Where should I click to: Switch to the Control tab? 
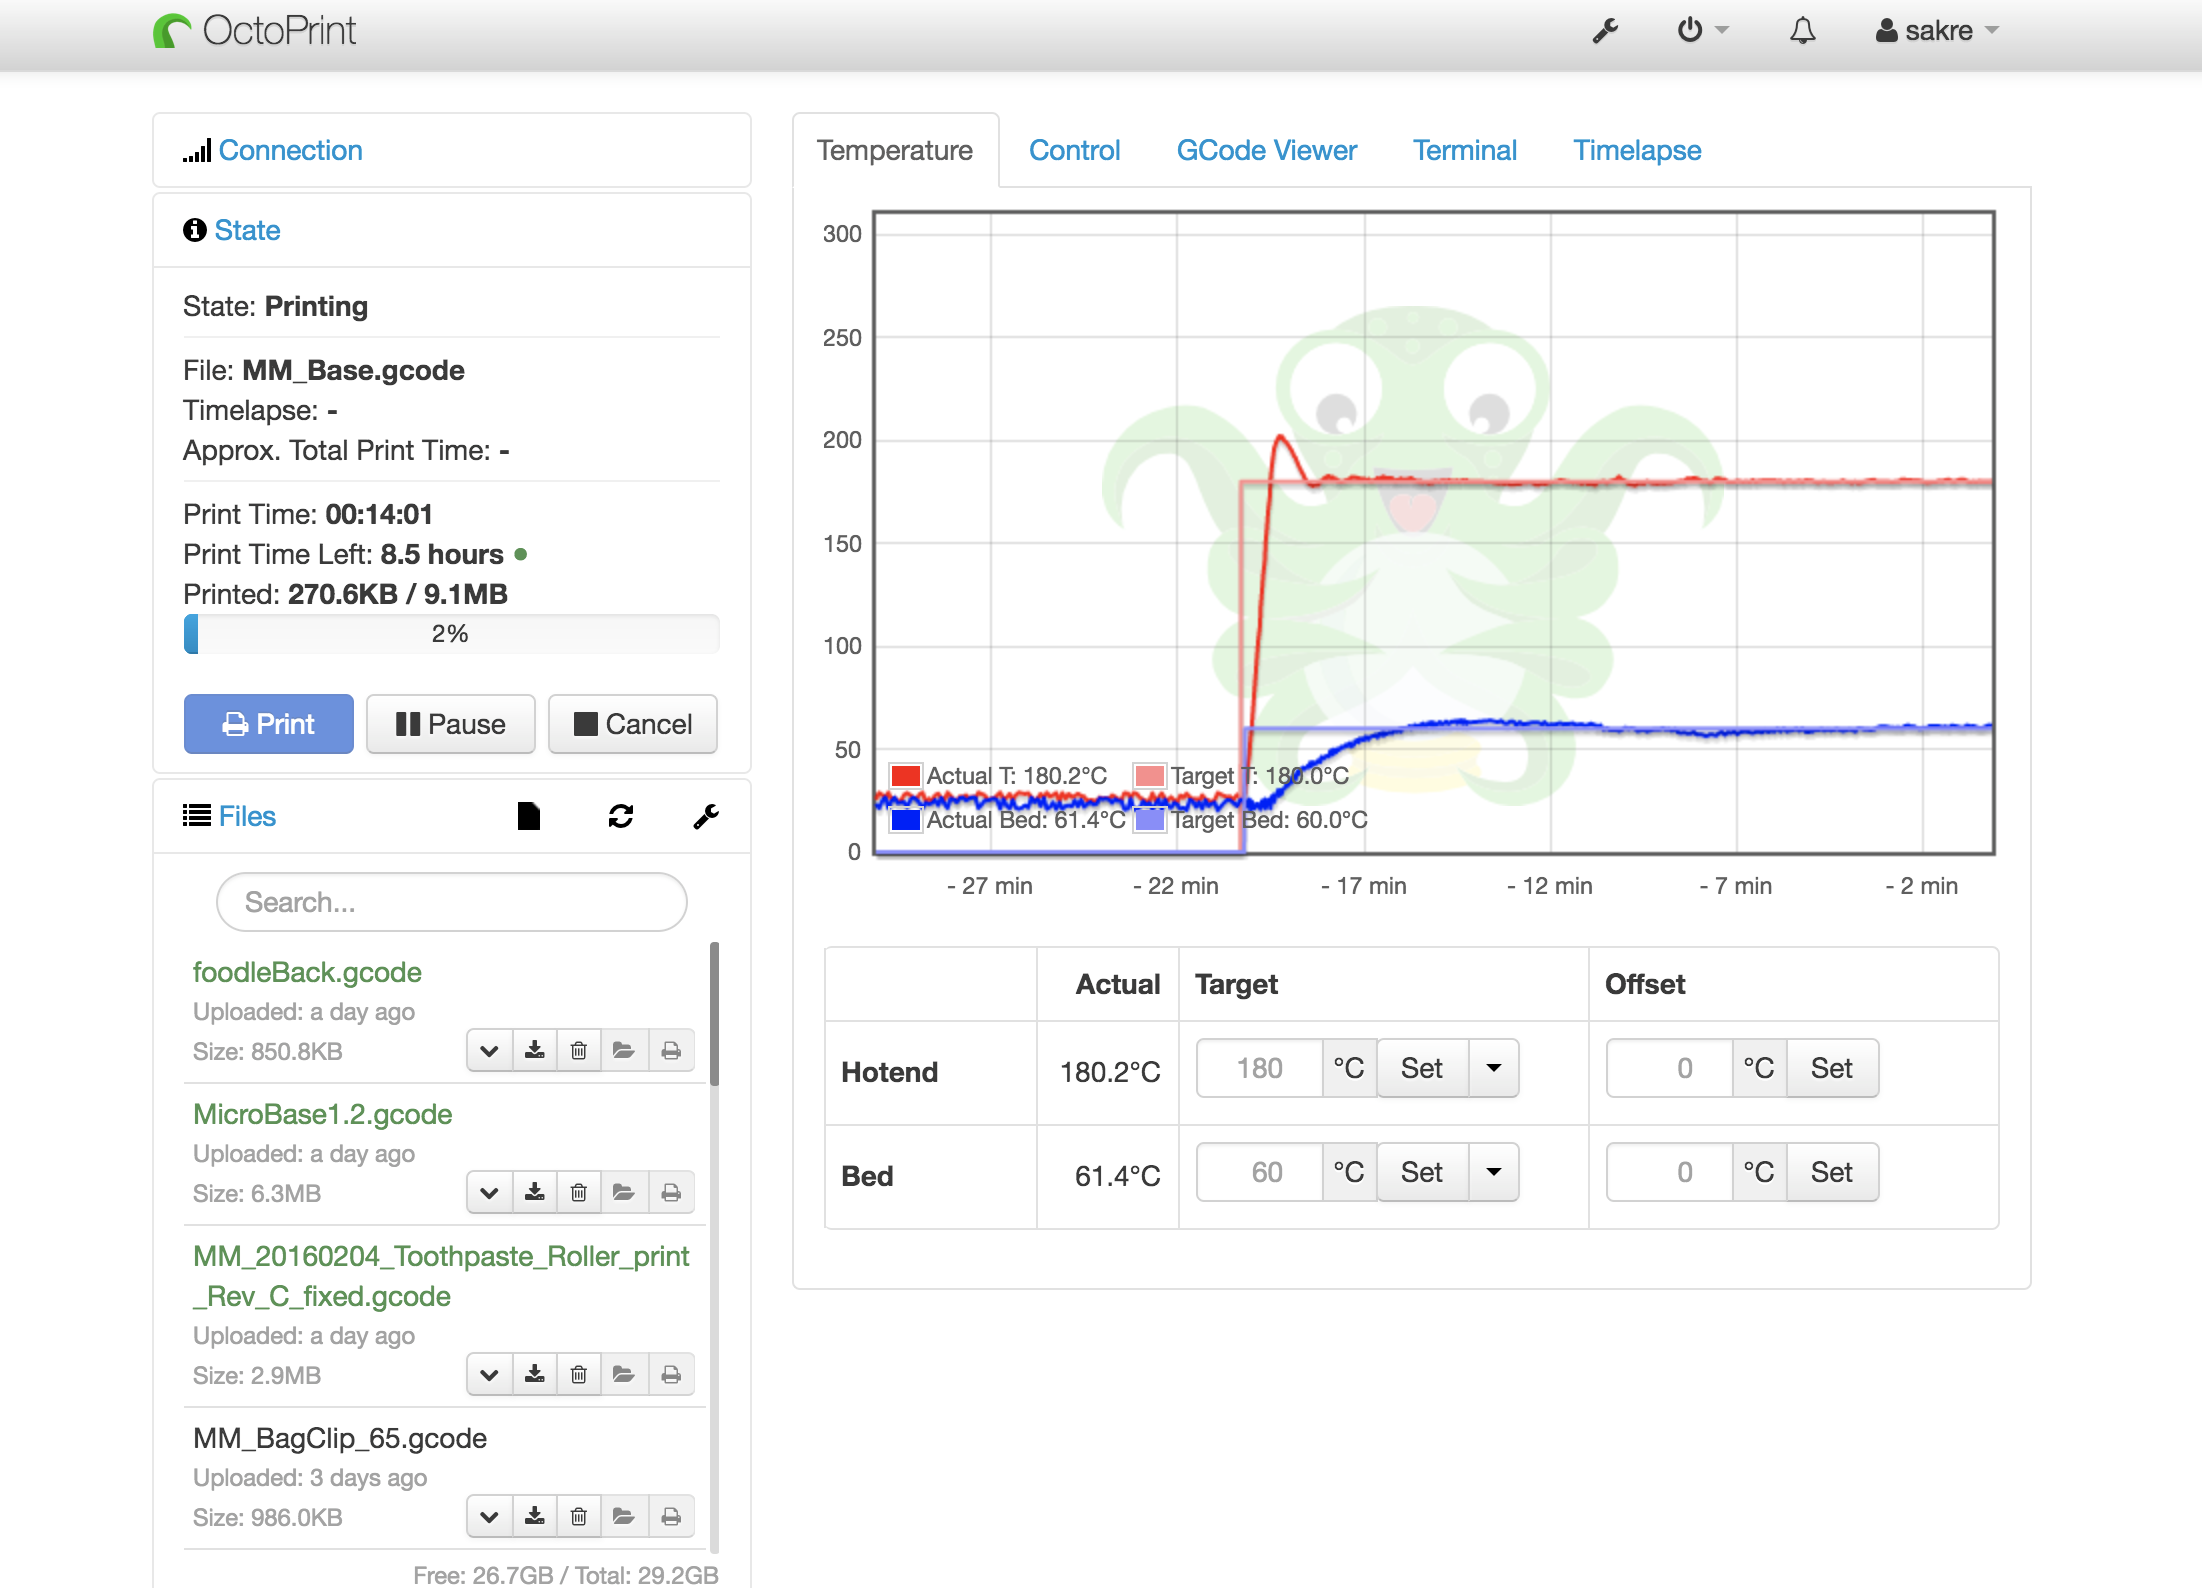pos(1074,150)
